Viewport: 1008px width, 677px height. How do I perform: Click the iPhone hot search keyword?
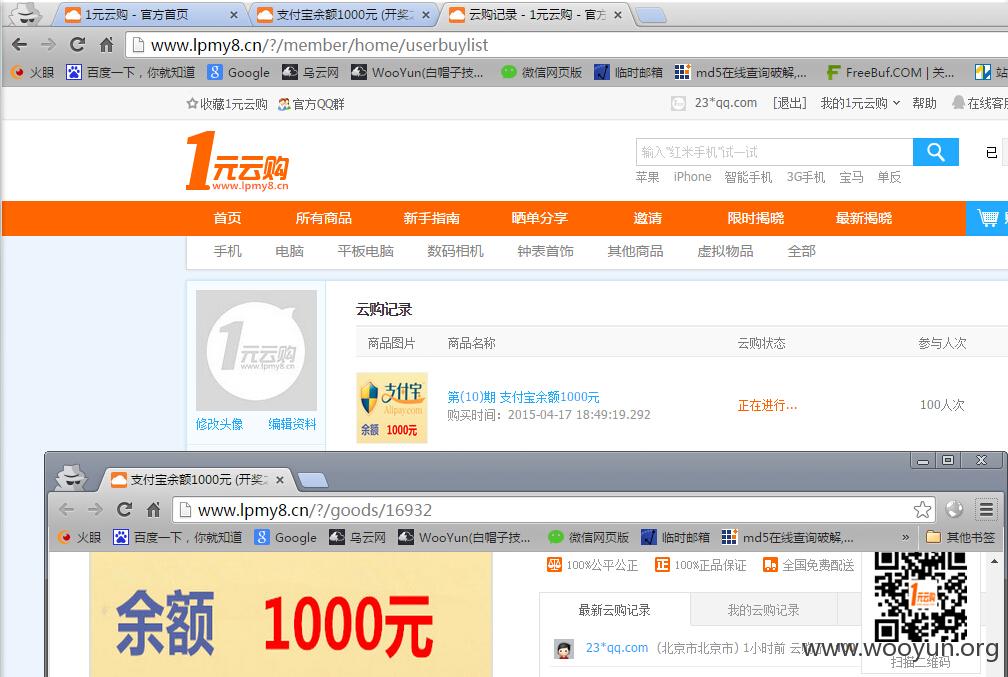[x=692, y=177]
